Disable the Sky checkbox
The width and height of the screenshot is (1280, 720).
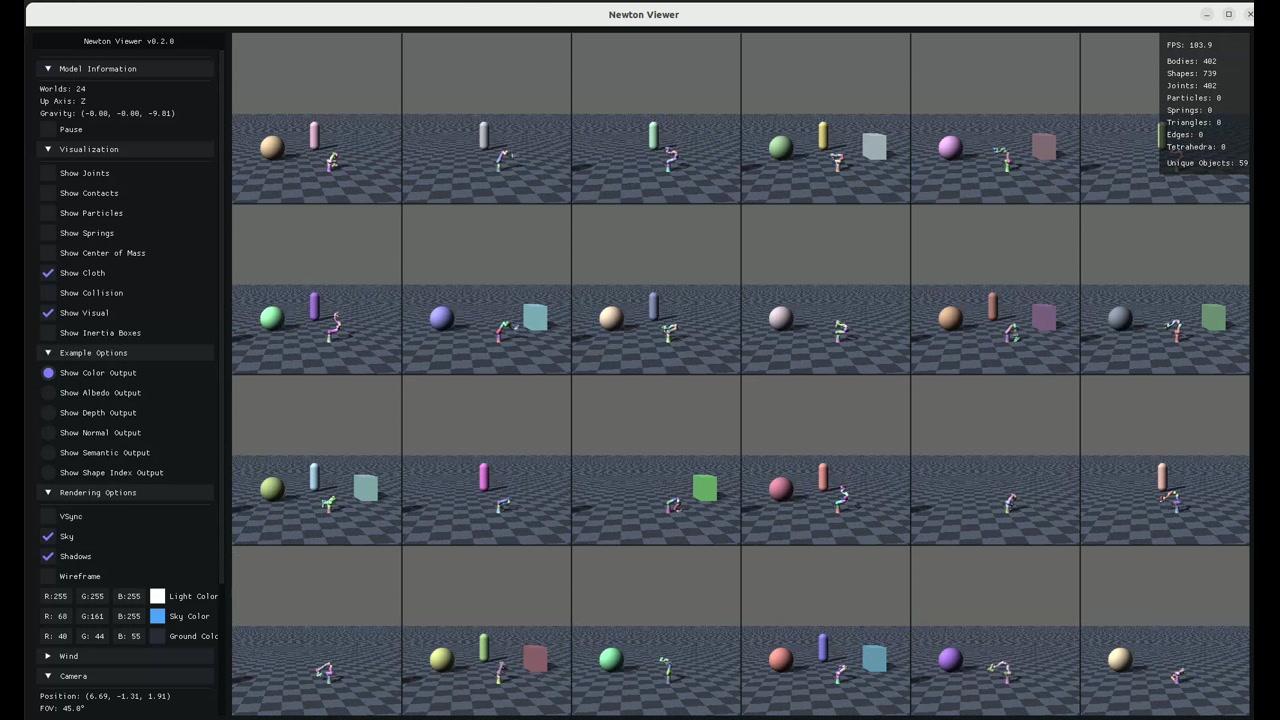(x=48, y=537)
